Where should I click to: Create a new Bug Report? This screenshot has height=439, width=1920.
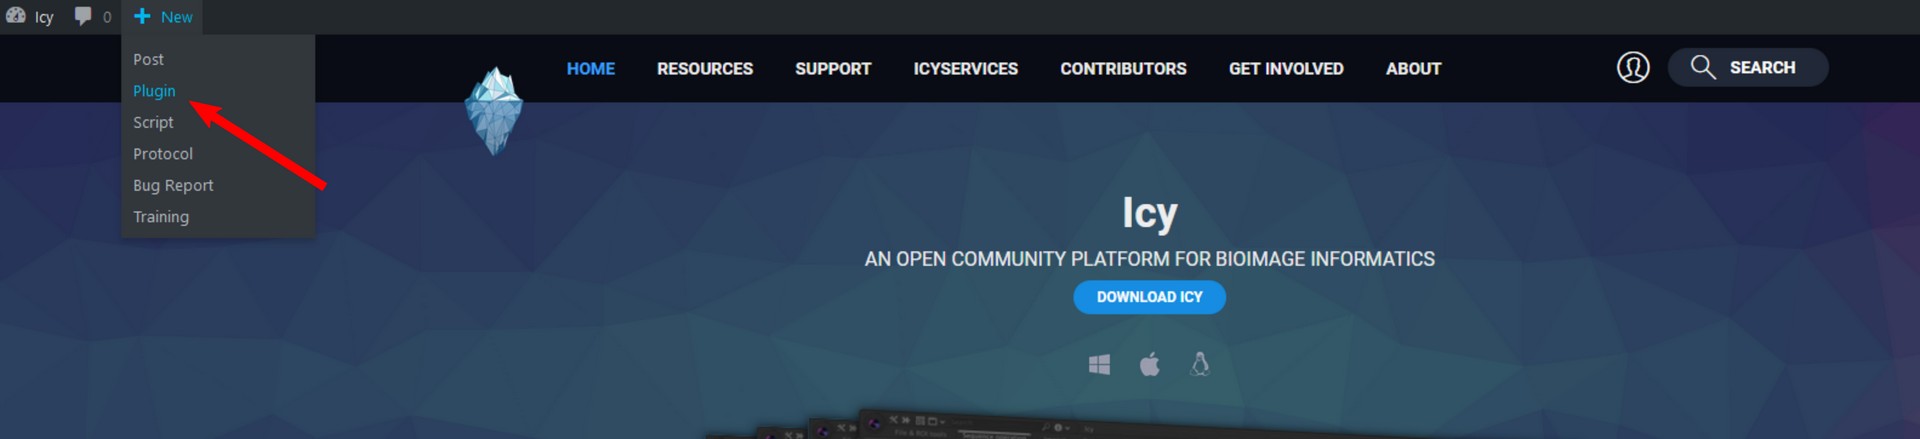click(173, 185)
